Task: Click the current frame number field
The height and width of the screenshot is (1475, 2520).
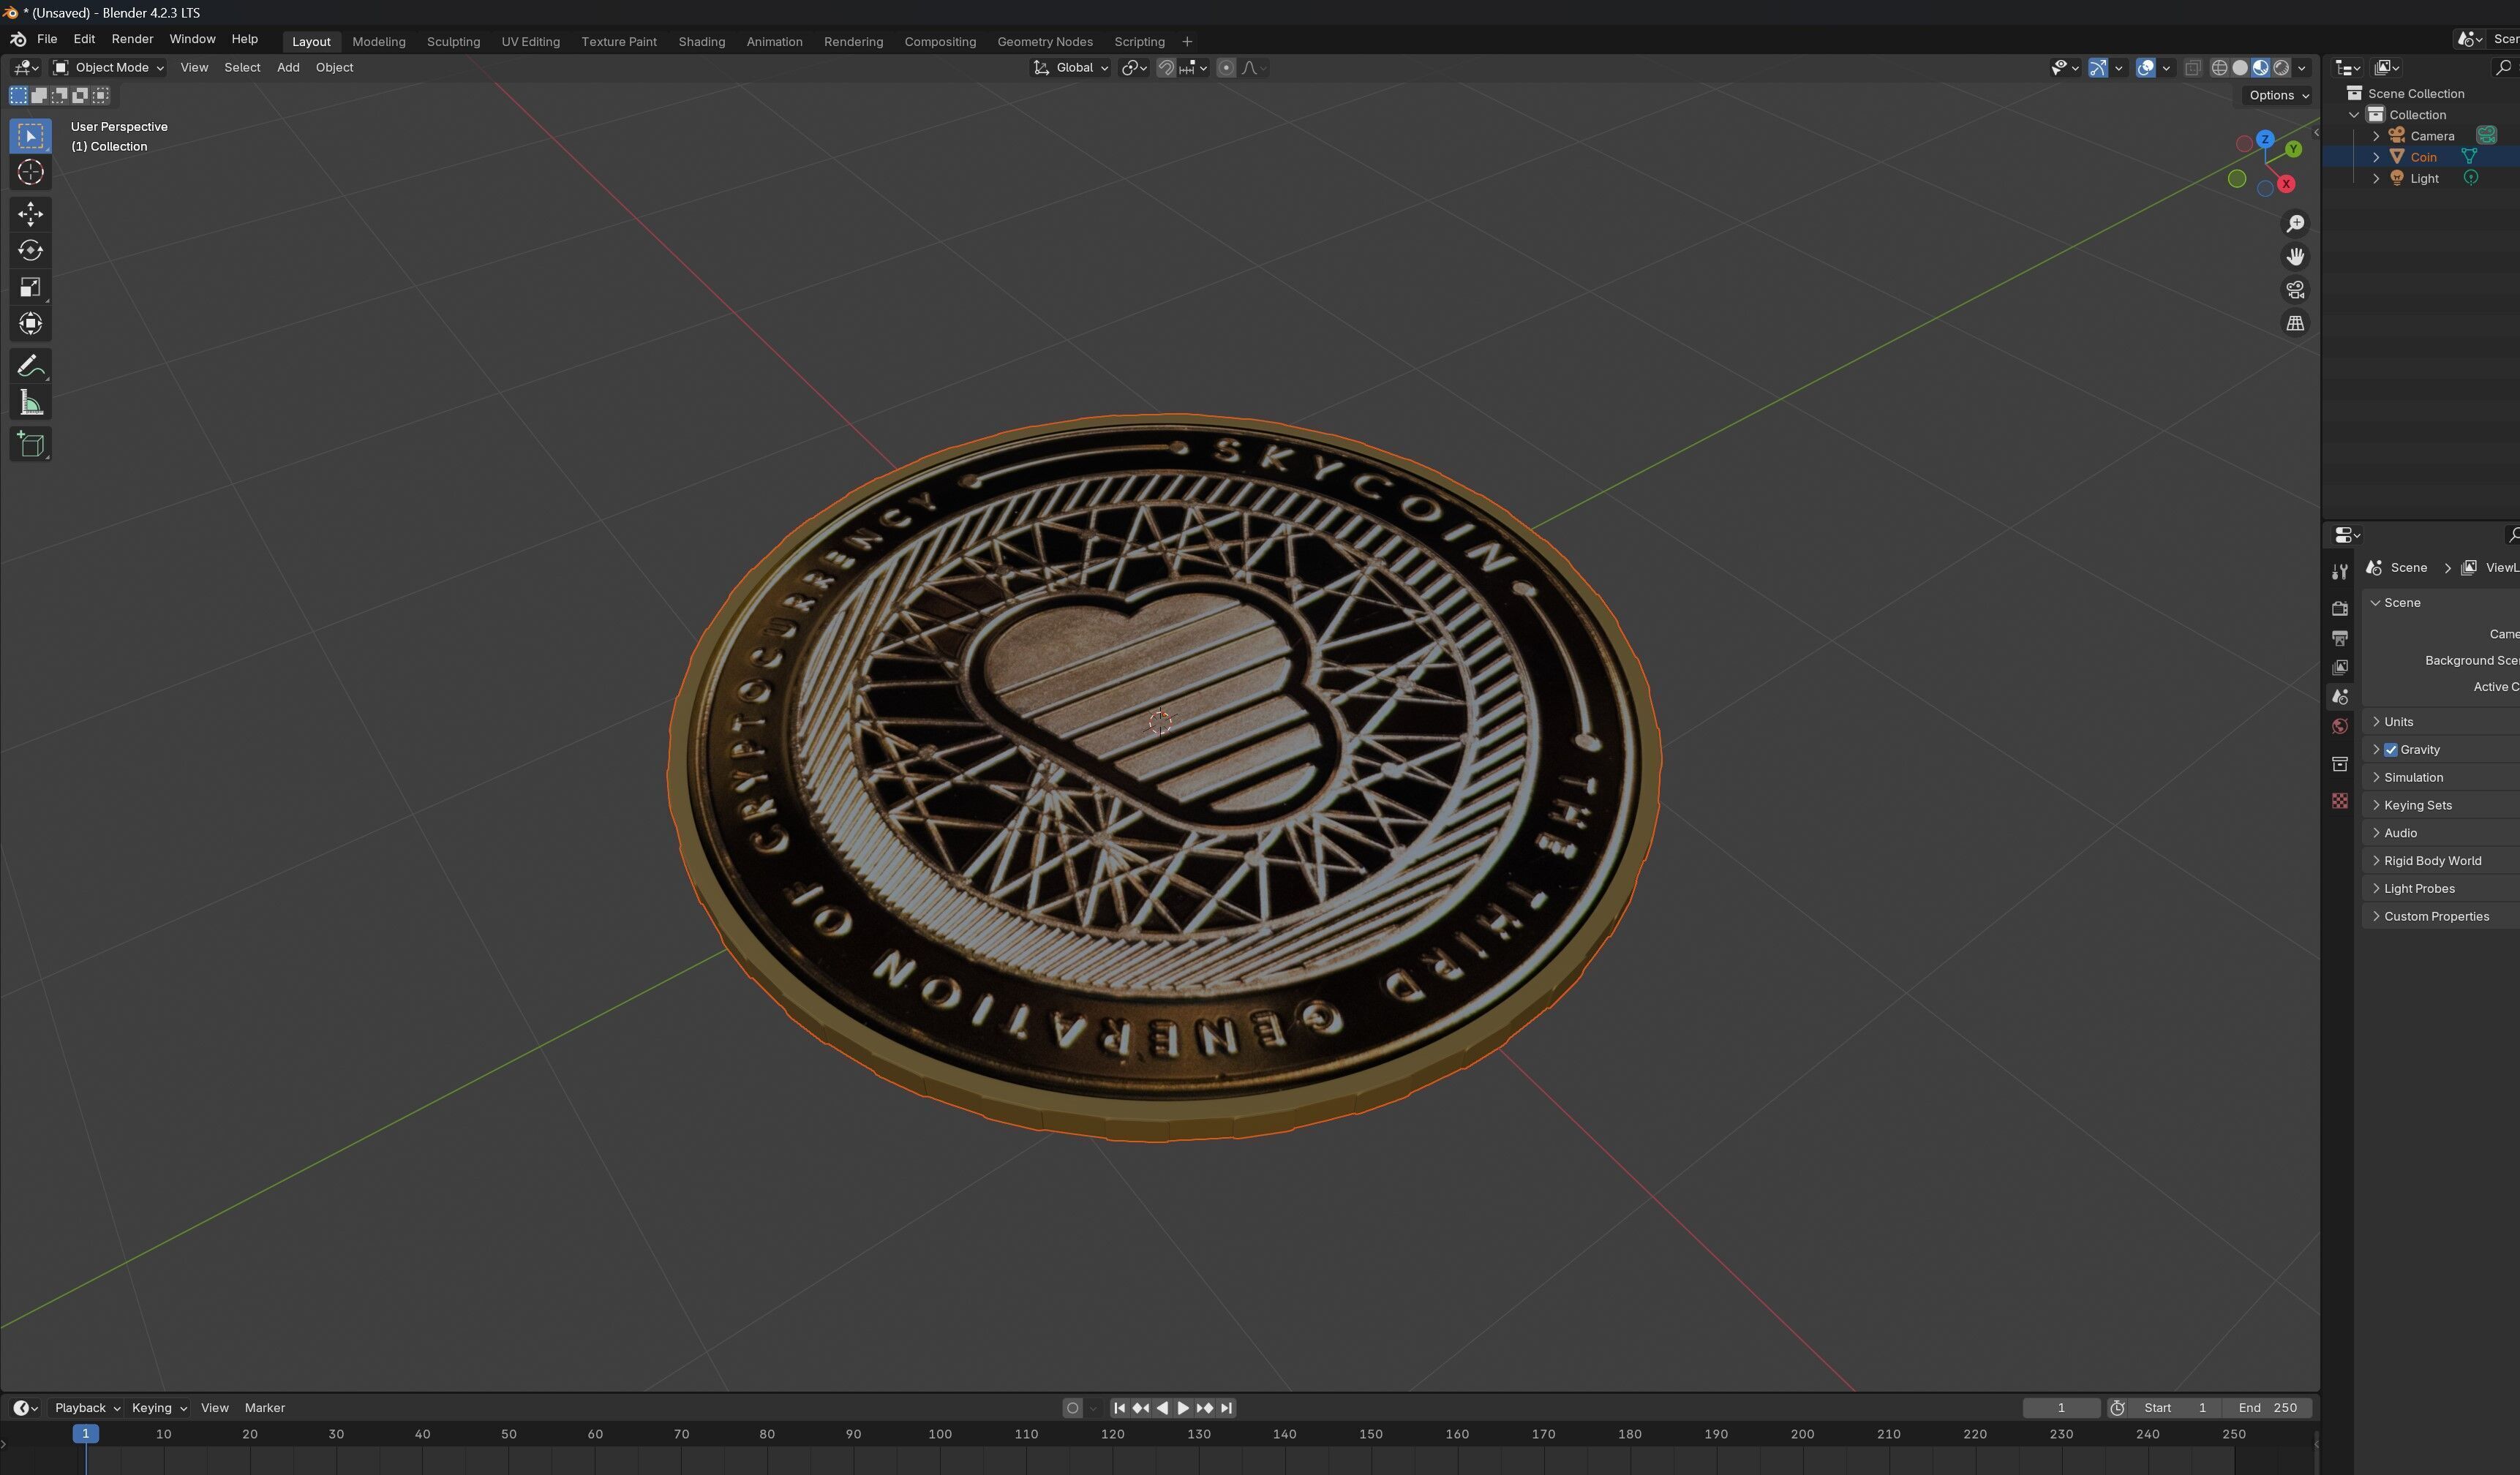Action: click(x=2061, y=1408)
